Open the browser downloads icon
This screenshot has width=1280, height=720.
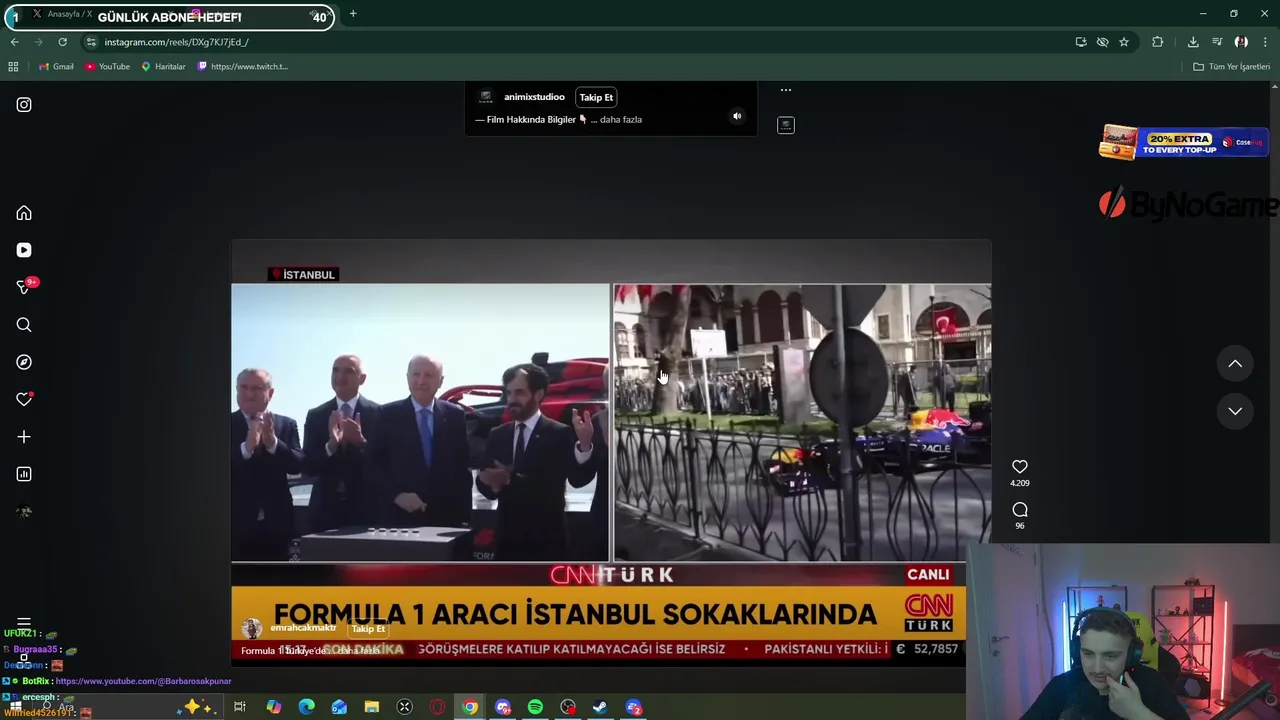click(x=1193, y=42)
